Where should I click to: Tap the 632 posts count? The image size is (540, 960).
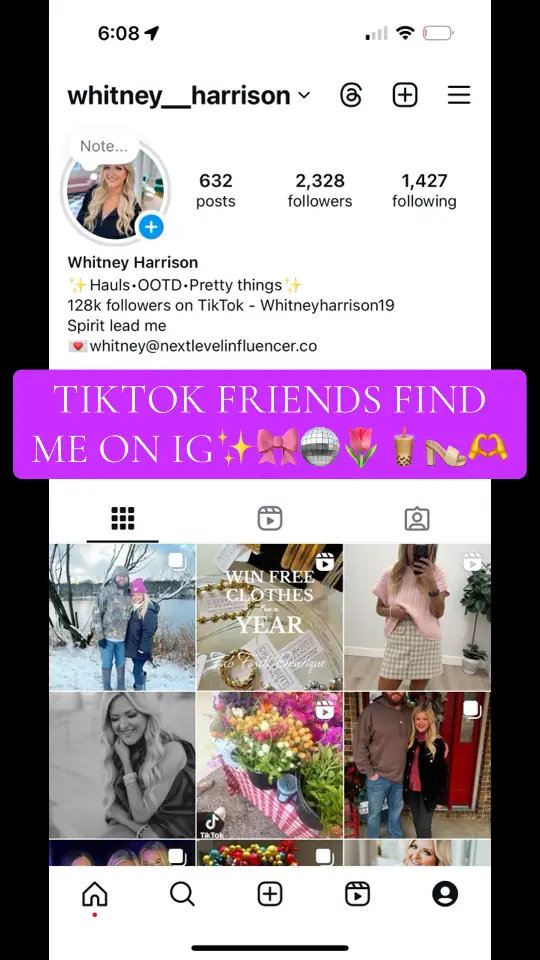(x=216, y=190)
